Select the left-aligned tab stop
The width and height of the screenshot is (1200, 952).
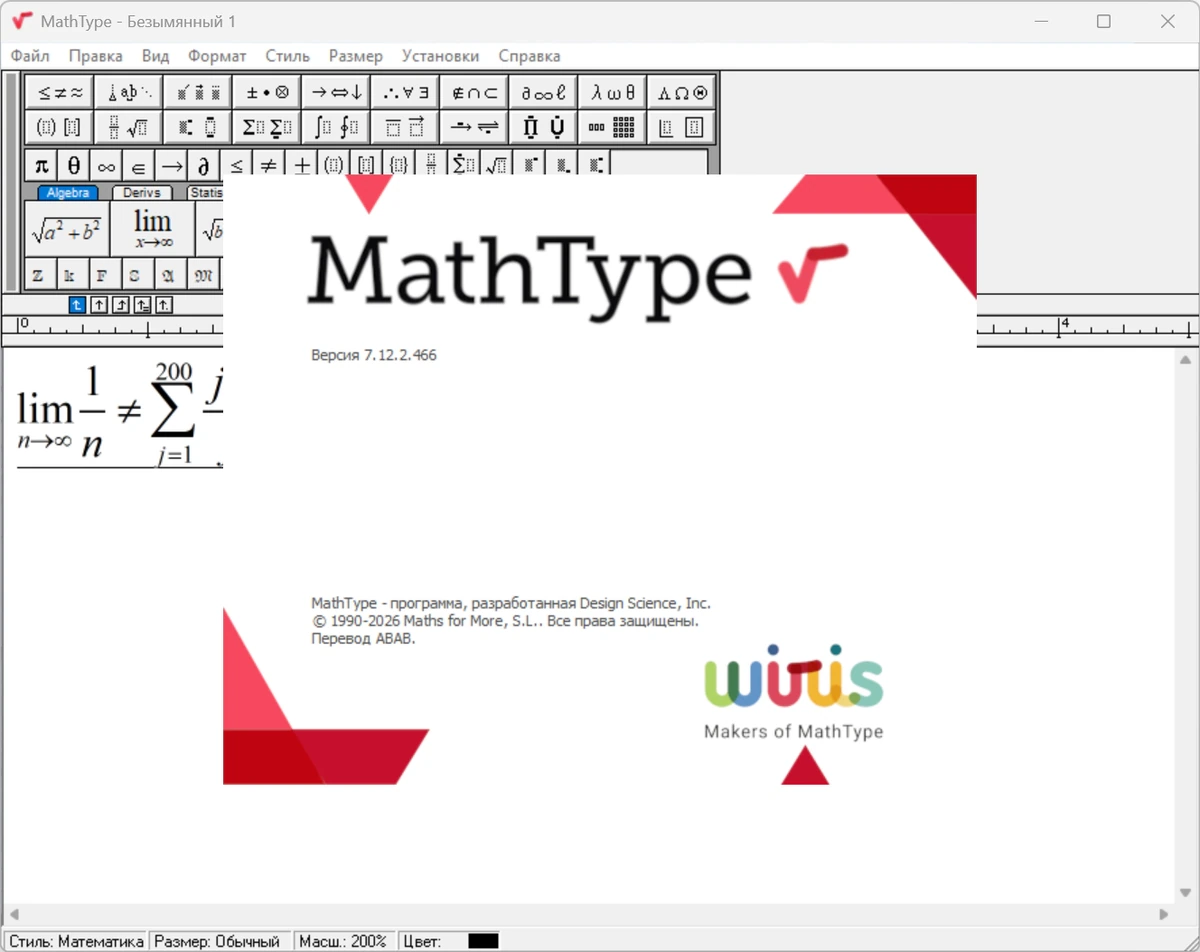tap(77, 305)
